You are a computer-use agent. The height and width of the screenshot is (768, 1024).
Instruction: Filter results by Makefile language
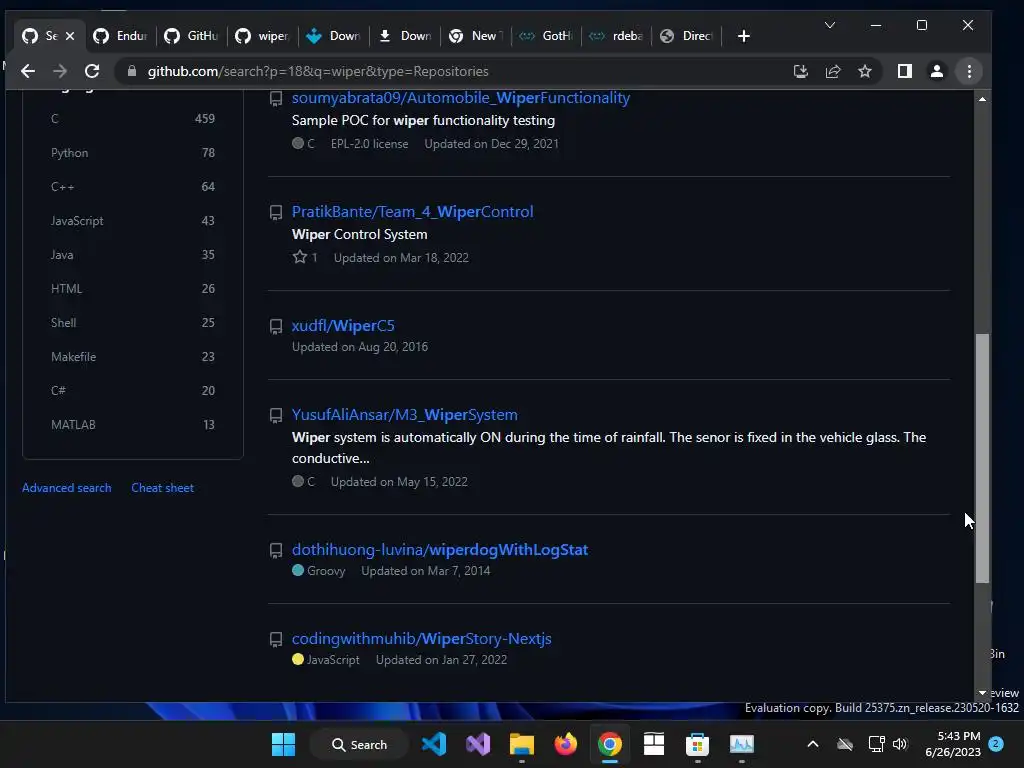(x=133, y=356)
